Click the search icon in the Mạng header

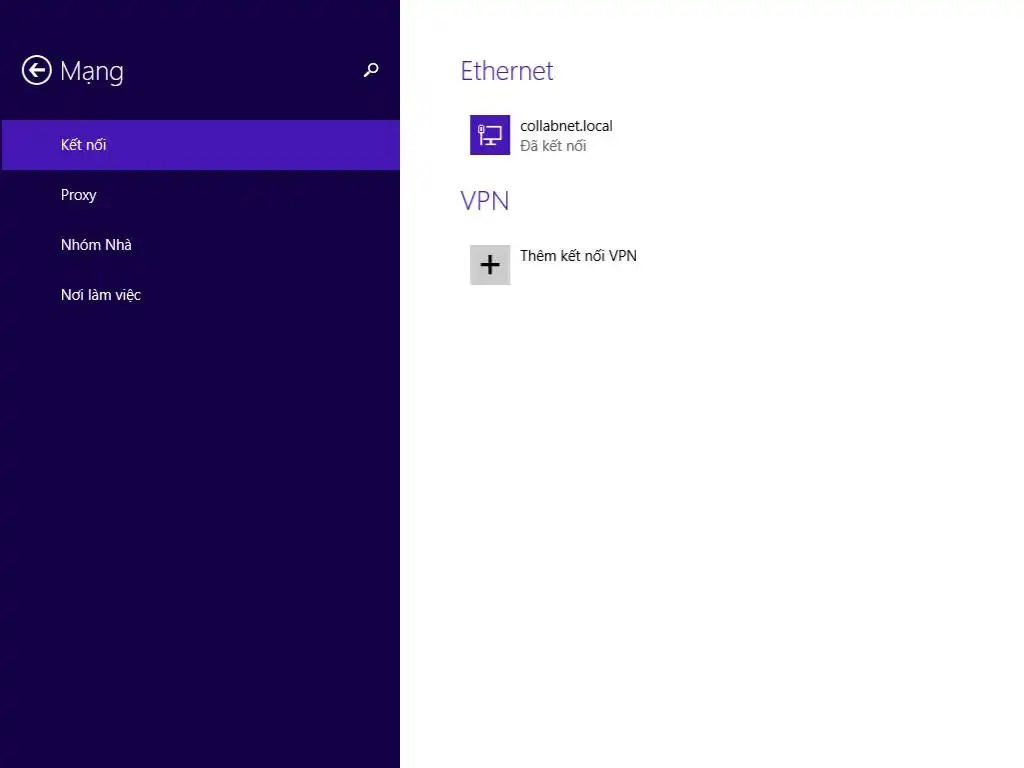pyautogui.click(x=371, y=70)
